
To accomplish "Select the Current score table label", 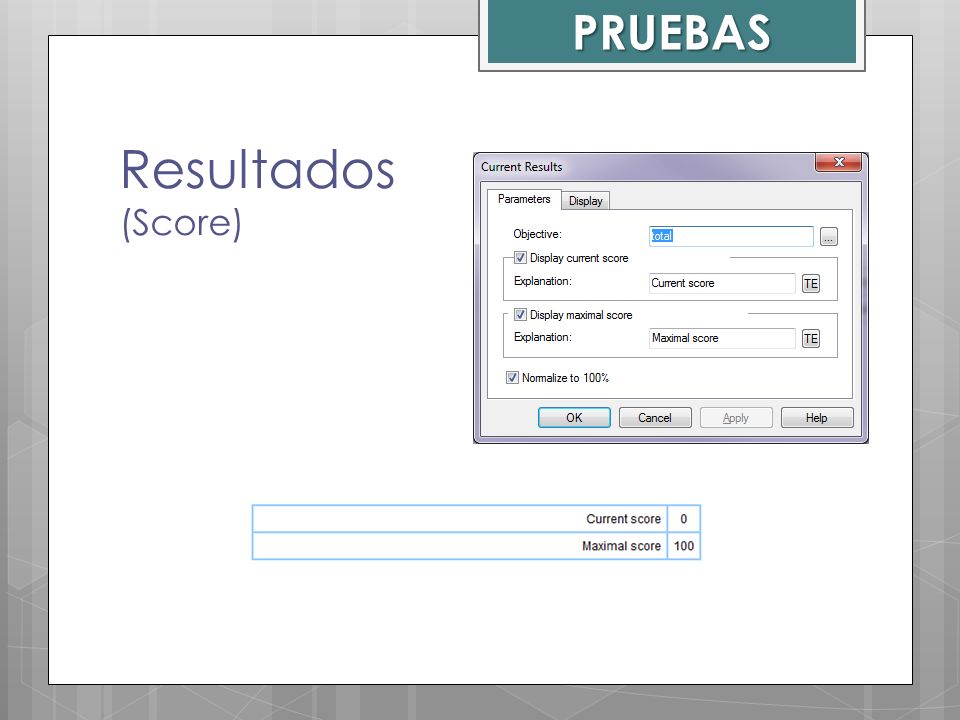I will point(623,519).
